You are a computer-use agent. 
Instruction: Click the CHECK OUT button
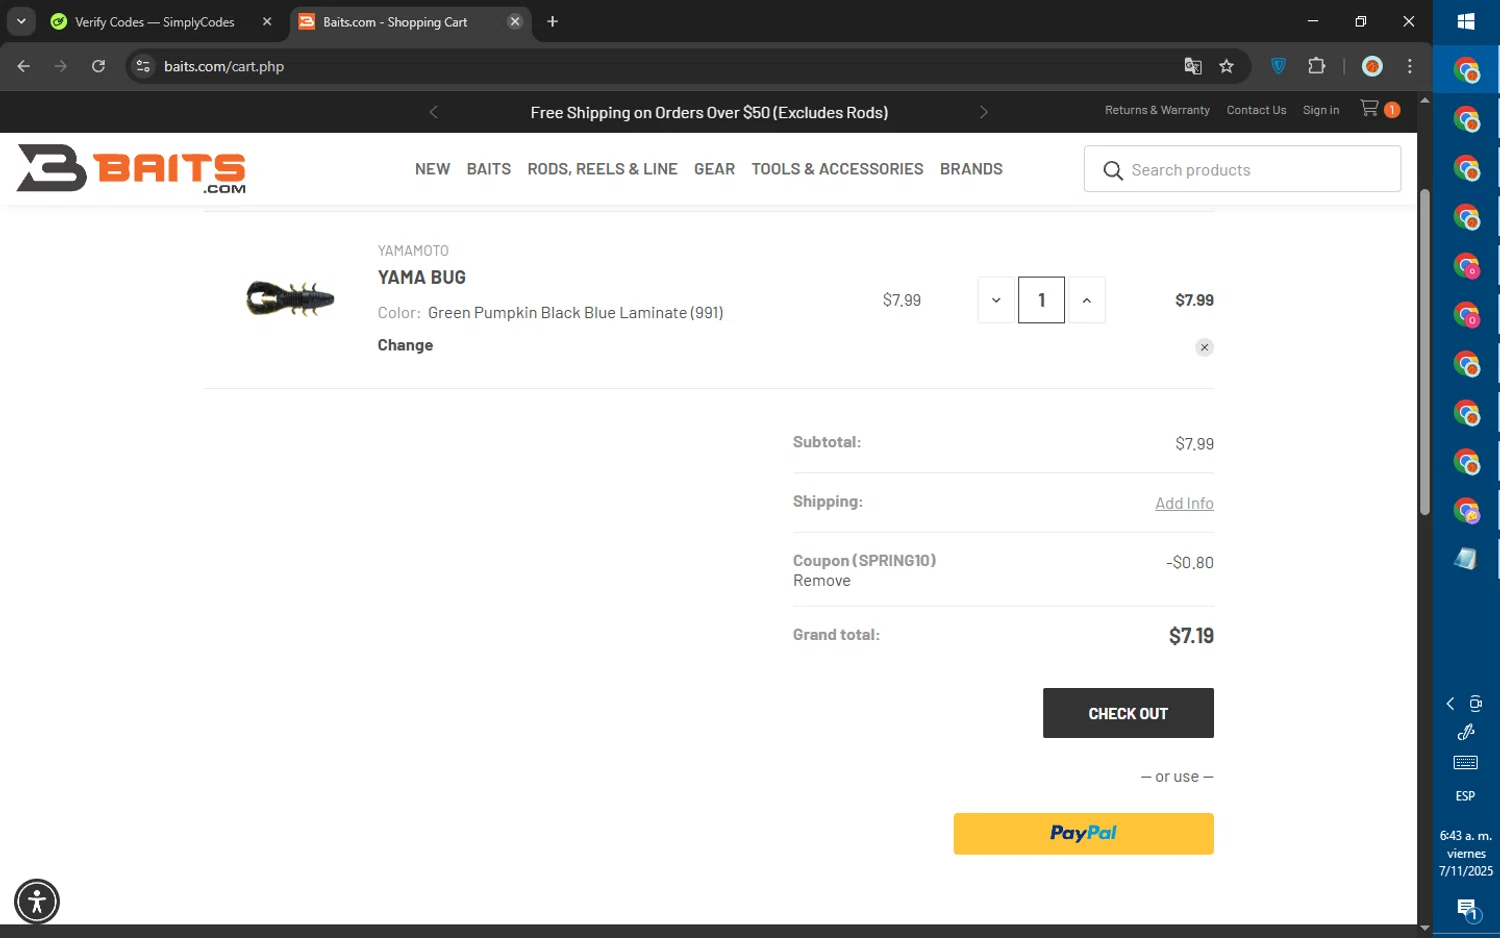tap(1128, 713)
